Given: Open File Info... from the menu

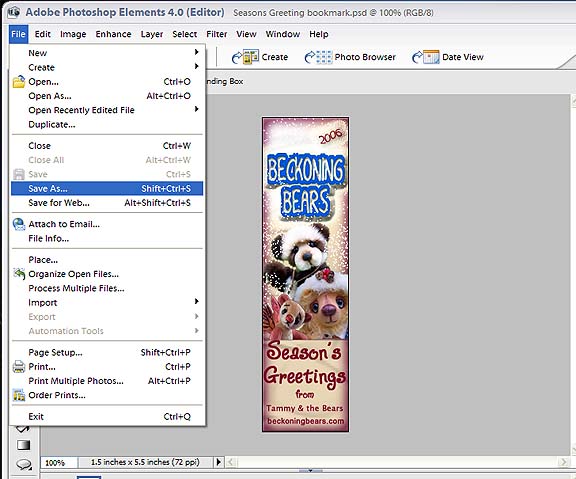Looking at the screenshot, I should click(x=107, y=238).
